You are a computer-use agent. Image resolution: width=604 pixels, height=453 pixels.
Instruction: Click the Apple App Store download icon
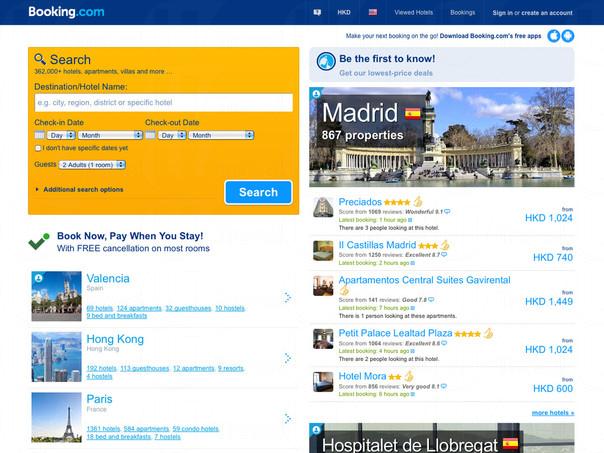(553, 36)
